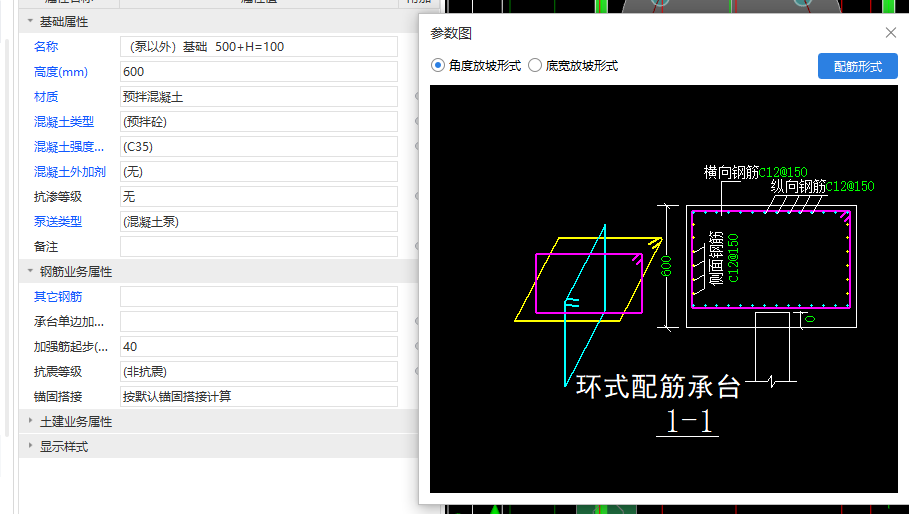Click the 配筋形式 button

tap(857, 67)
